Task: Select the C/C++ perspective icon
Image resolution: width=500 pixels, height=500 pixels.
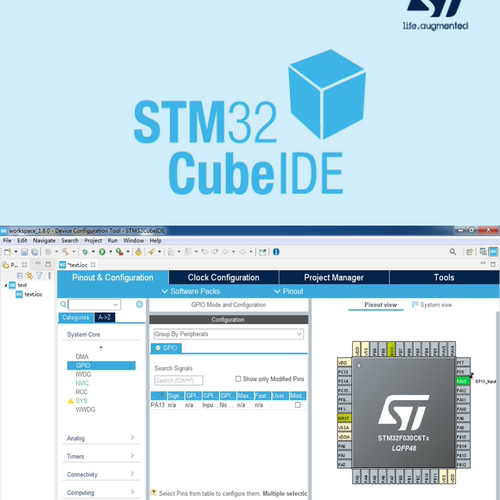Action: point(483,252)
